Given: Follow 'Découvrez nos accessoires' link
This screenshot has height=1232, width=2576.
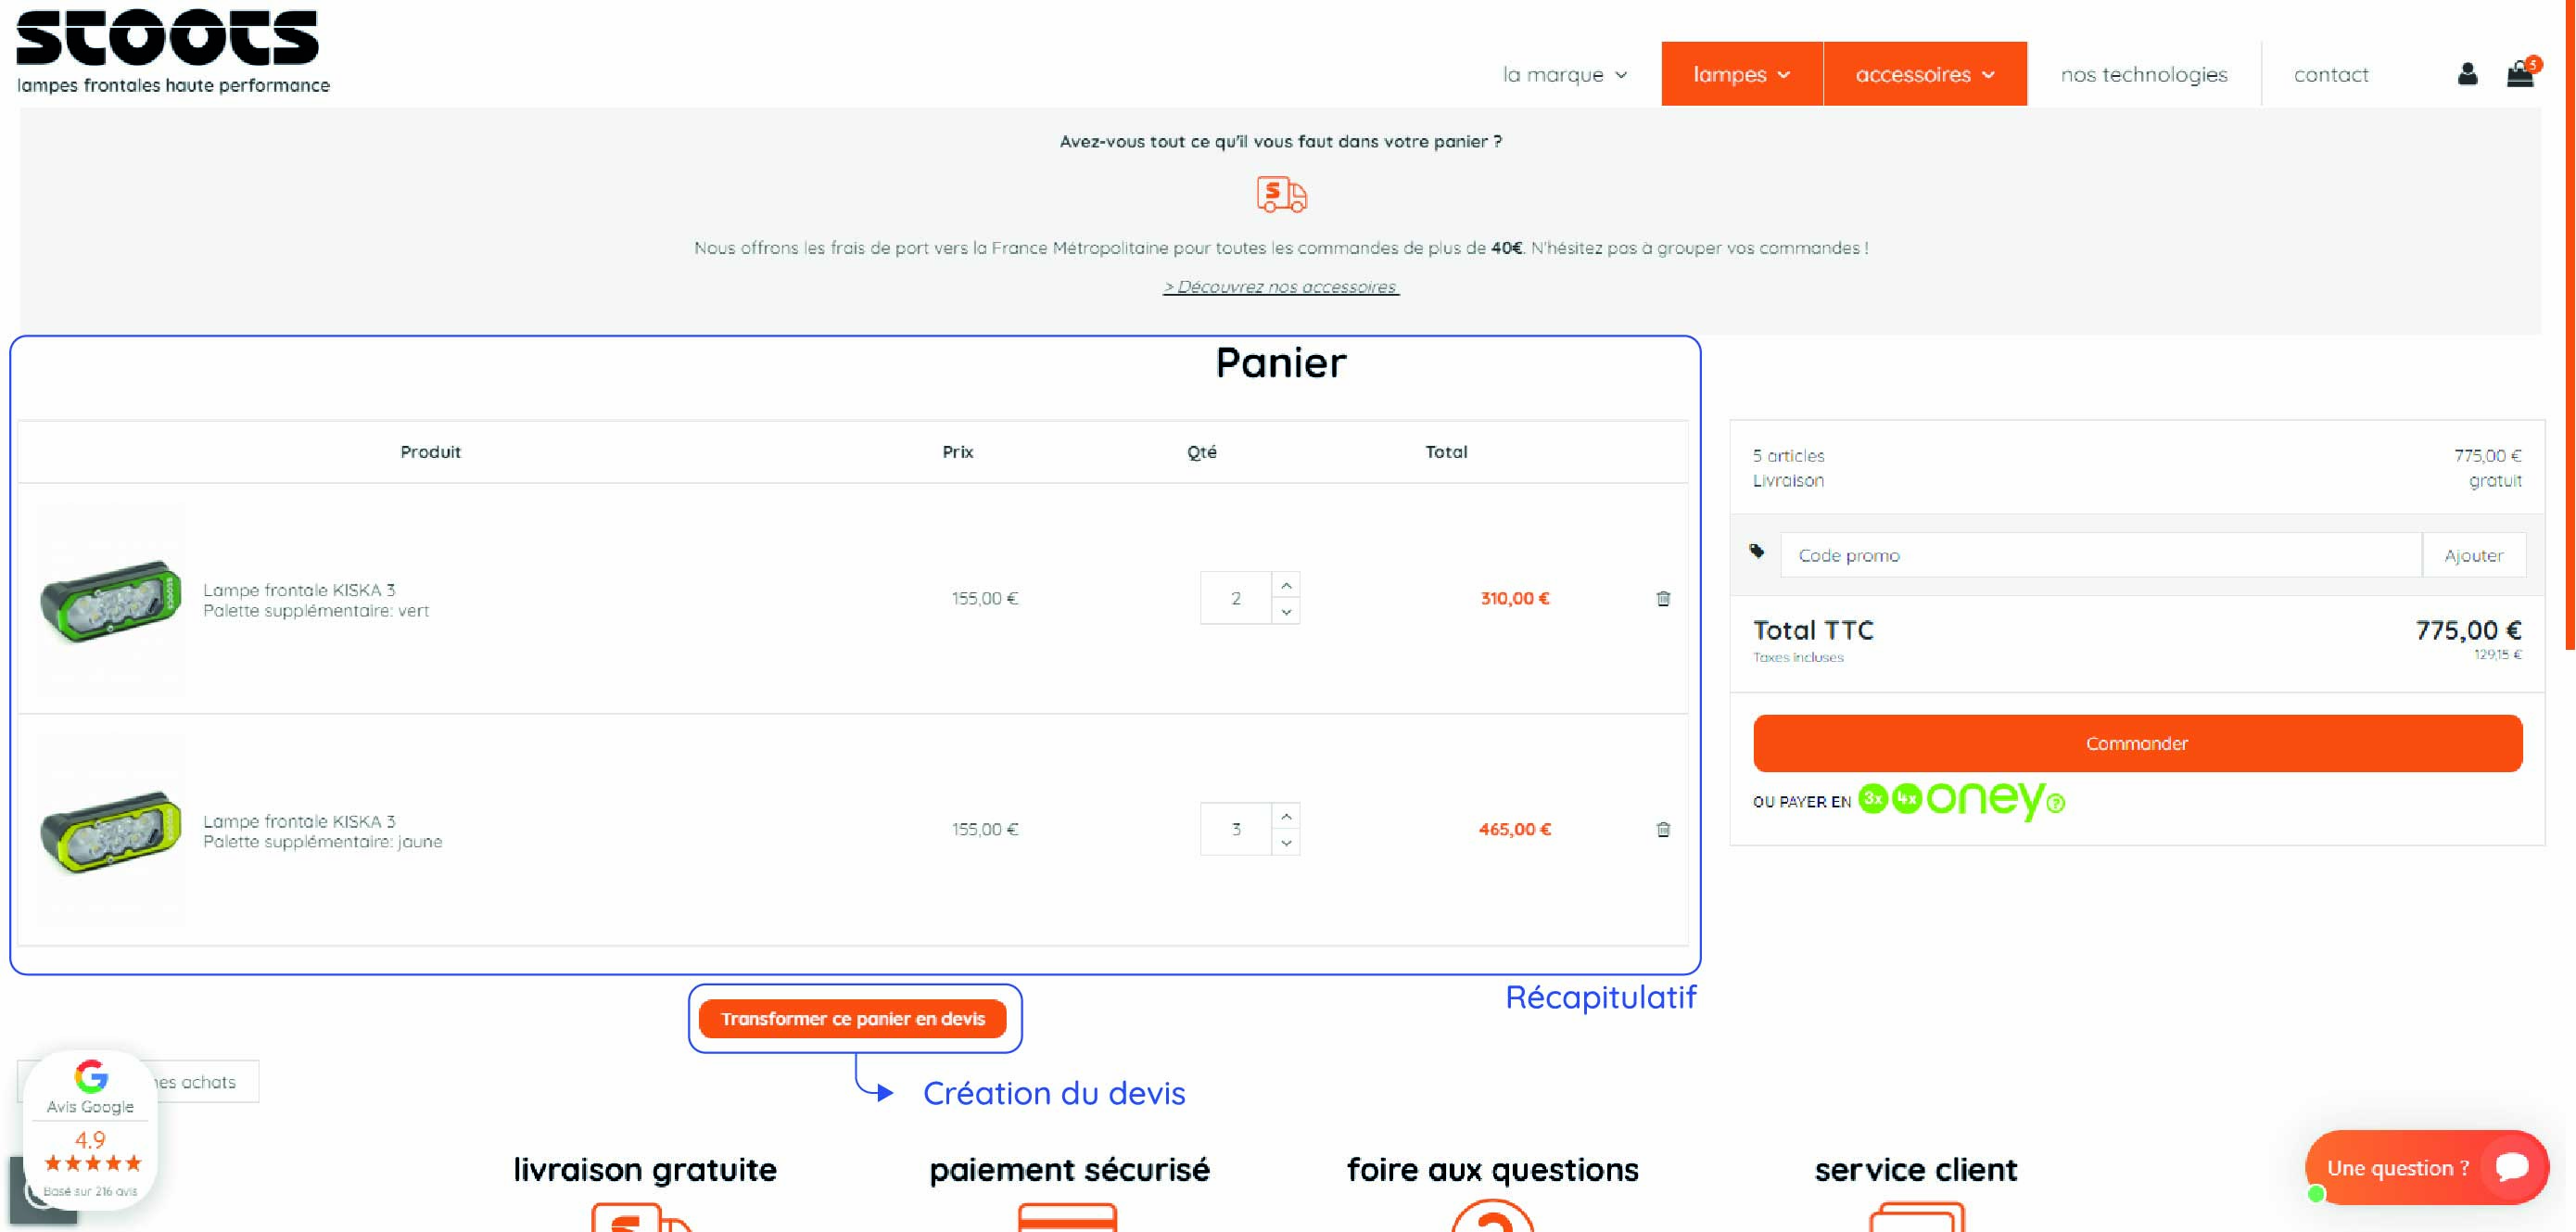Looking at the screenshot, I should pyautogui.click(x=1281, y=287).
